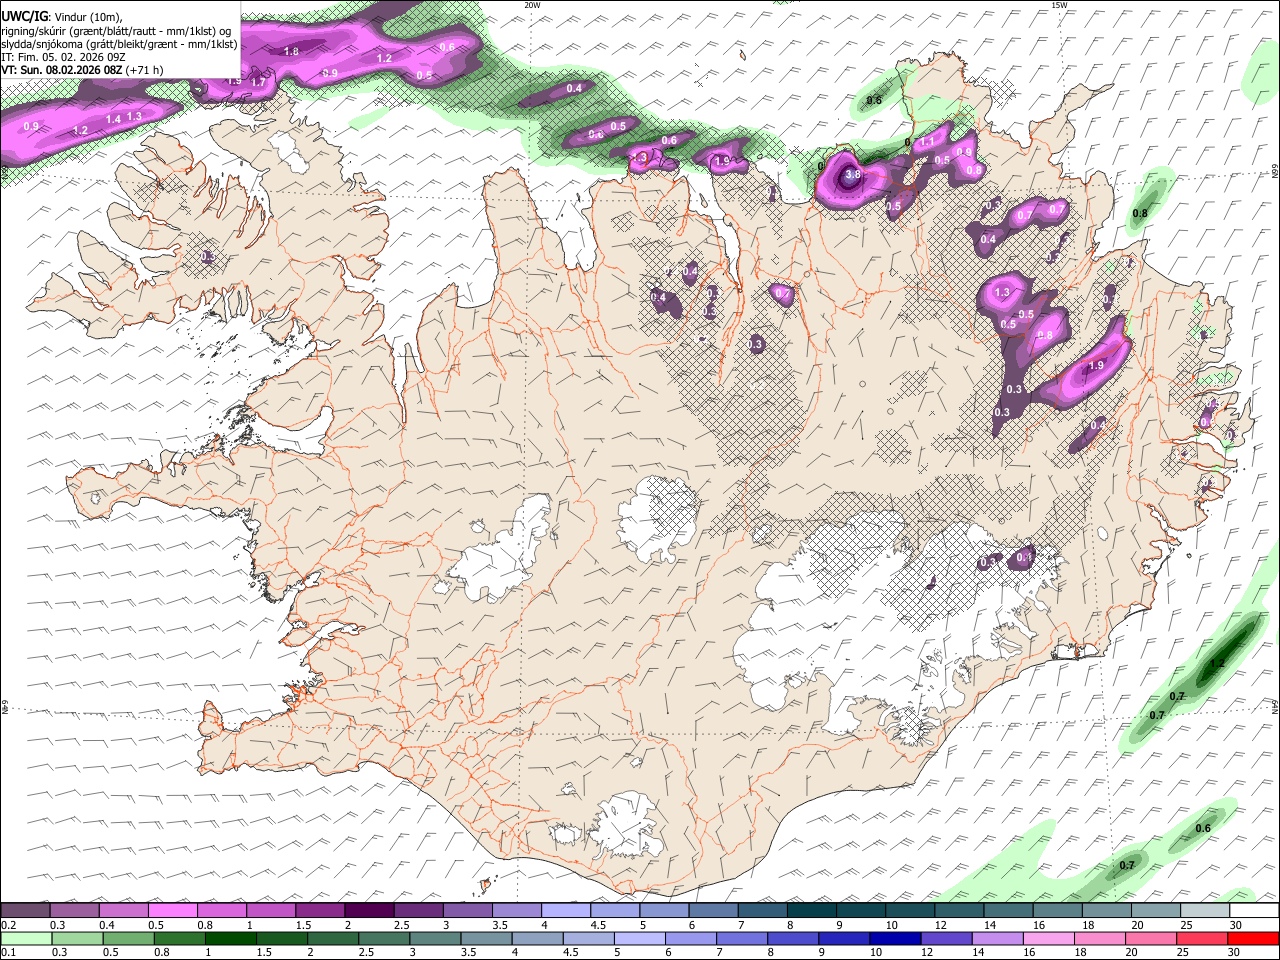1280x960 pixels.
Task: Click the red 25 rain legend swatch
Action: click(x=1201, y=938)
